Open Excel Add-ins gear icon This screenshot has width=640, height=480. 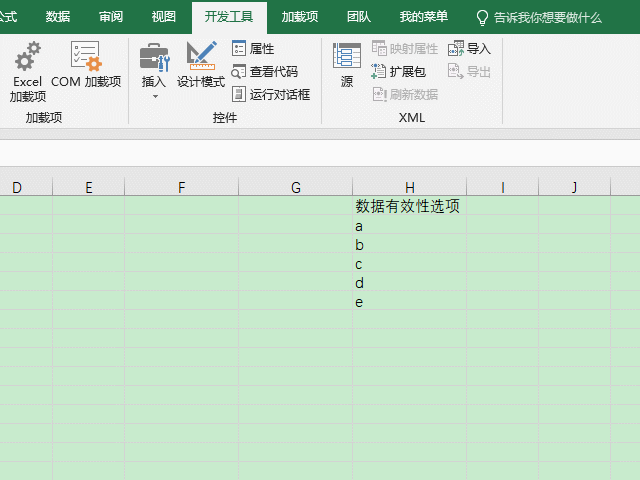pos(28,56)
